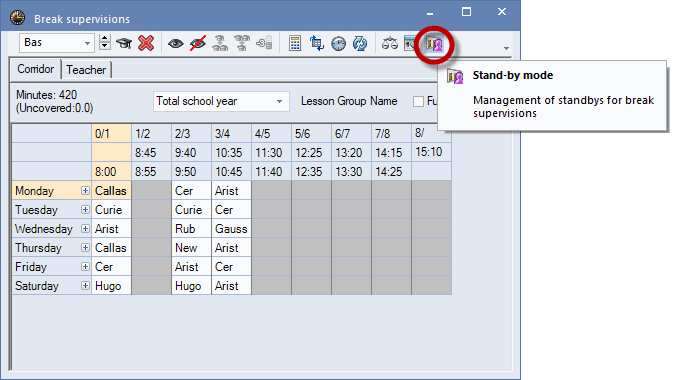Click the refresh arrows icon
The height and width of the screenshot is (380, 676).
pyautogui.click(x=360, y=44)
